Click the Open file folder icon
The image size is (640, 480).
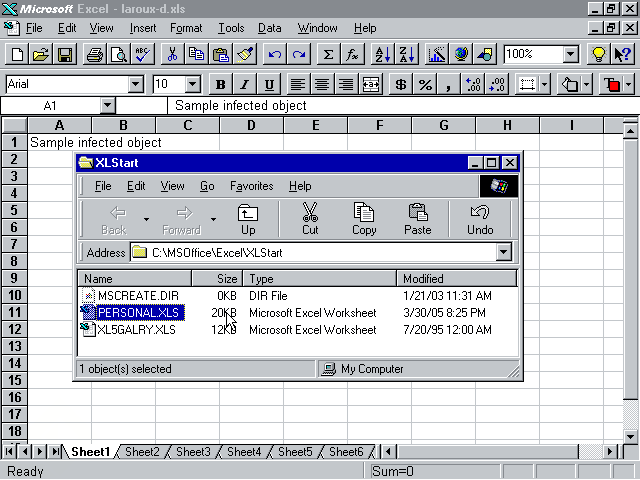[41, 54]
